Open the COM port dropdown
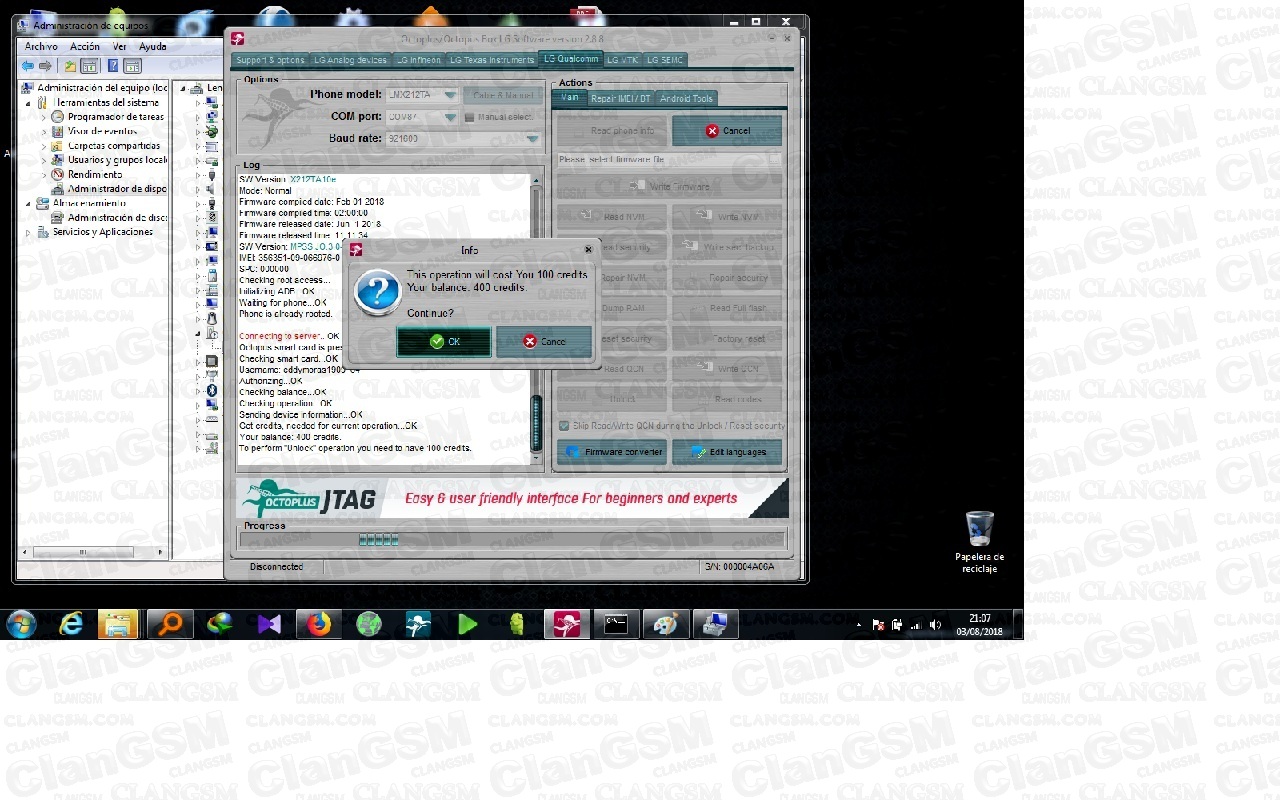The height and width of the screenshot is (800, 1280). pos(450,117)
